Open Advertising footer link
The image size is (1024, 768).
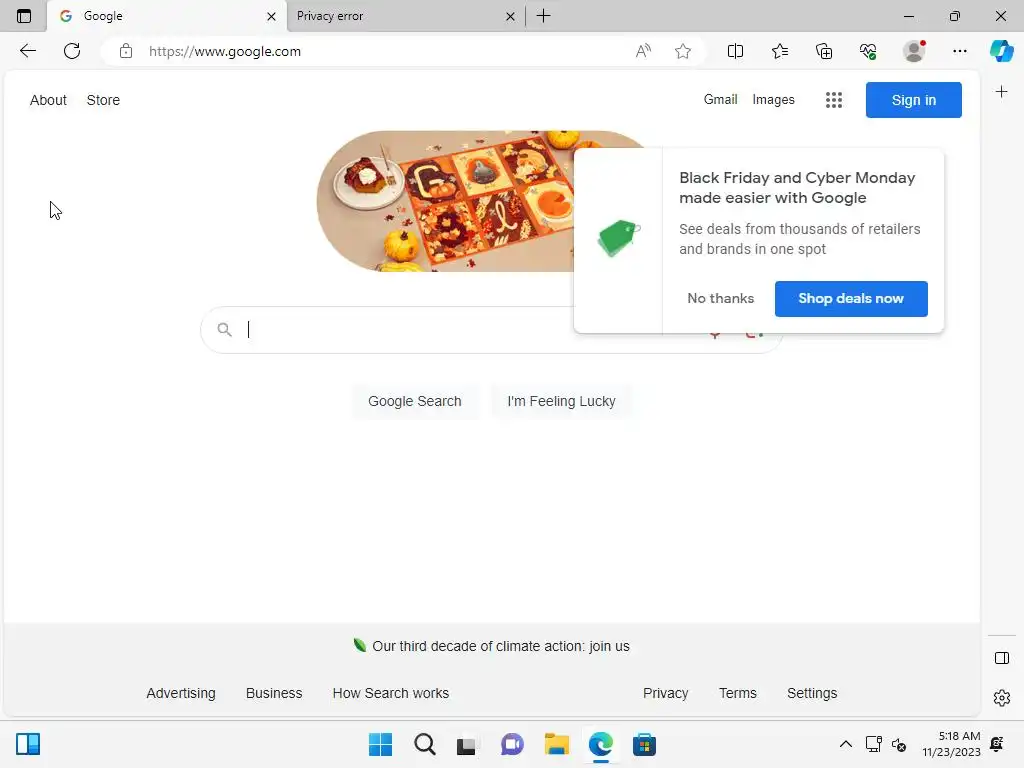pos(181,693)
